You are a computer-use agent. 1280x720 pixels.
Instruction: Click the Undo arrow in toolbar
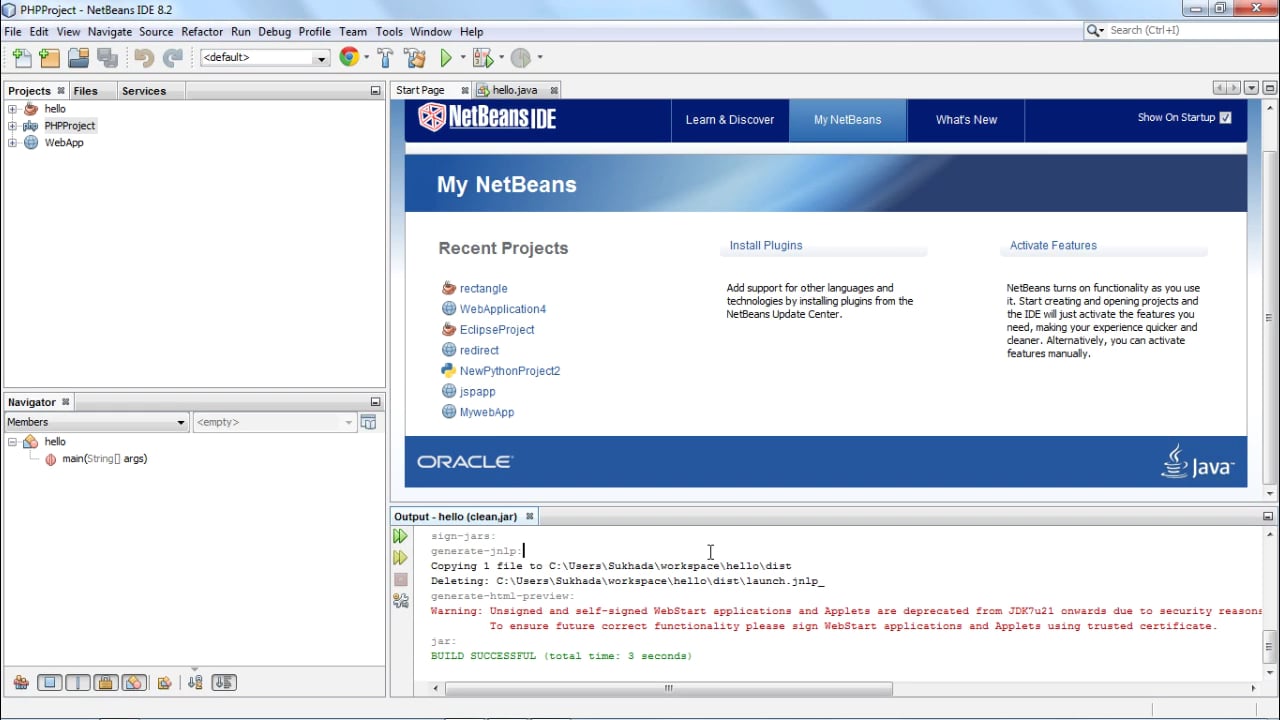tap(144, 58)
